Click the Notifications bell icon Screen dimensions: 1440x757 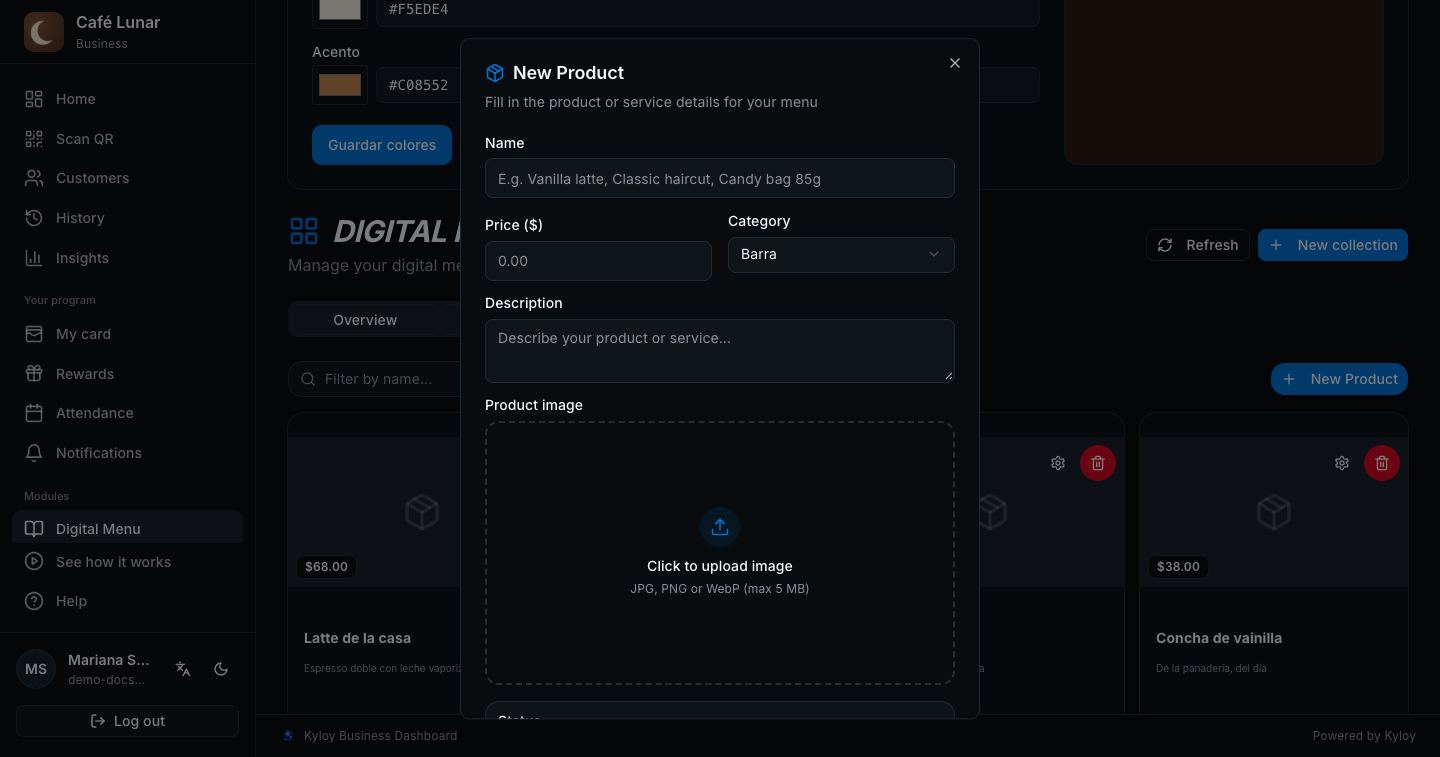[x=34, y=453]
